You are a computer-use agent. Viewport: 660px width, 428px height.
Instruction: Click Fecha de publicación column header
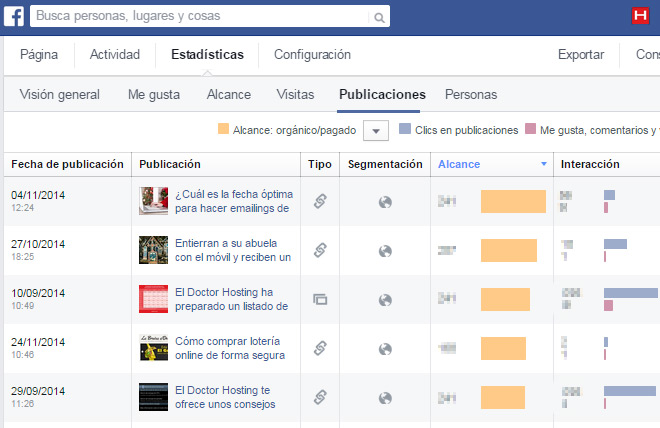coord(67,164)
